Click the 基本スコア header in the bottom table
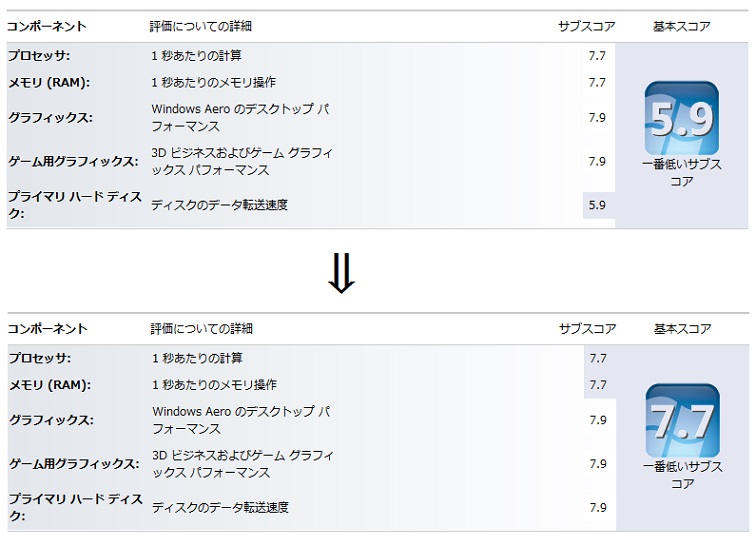 (x=682, y=328)
